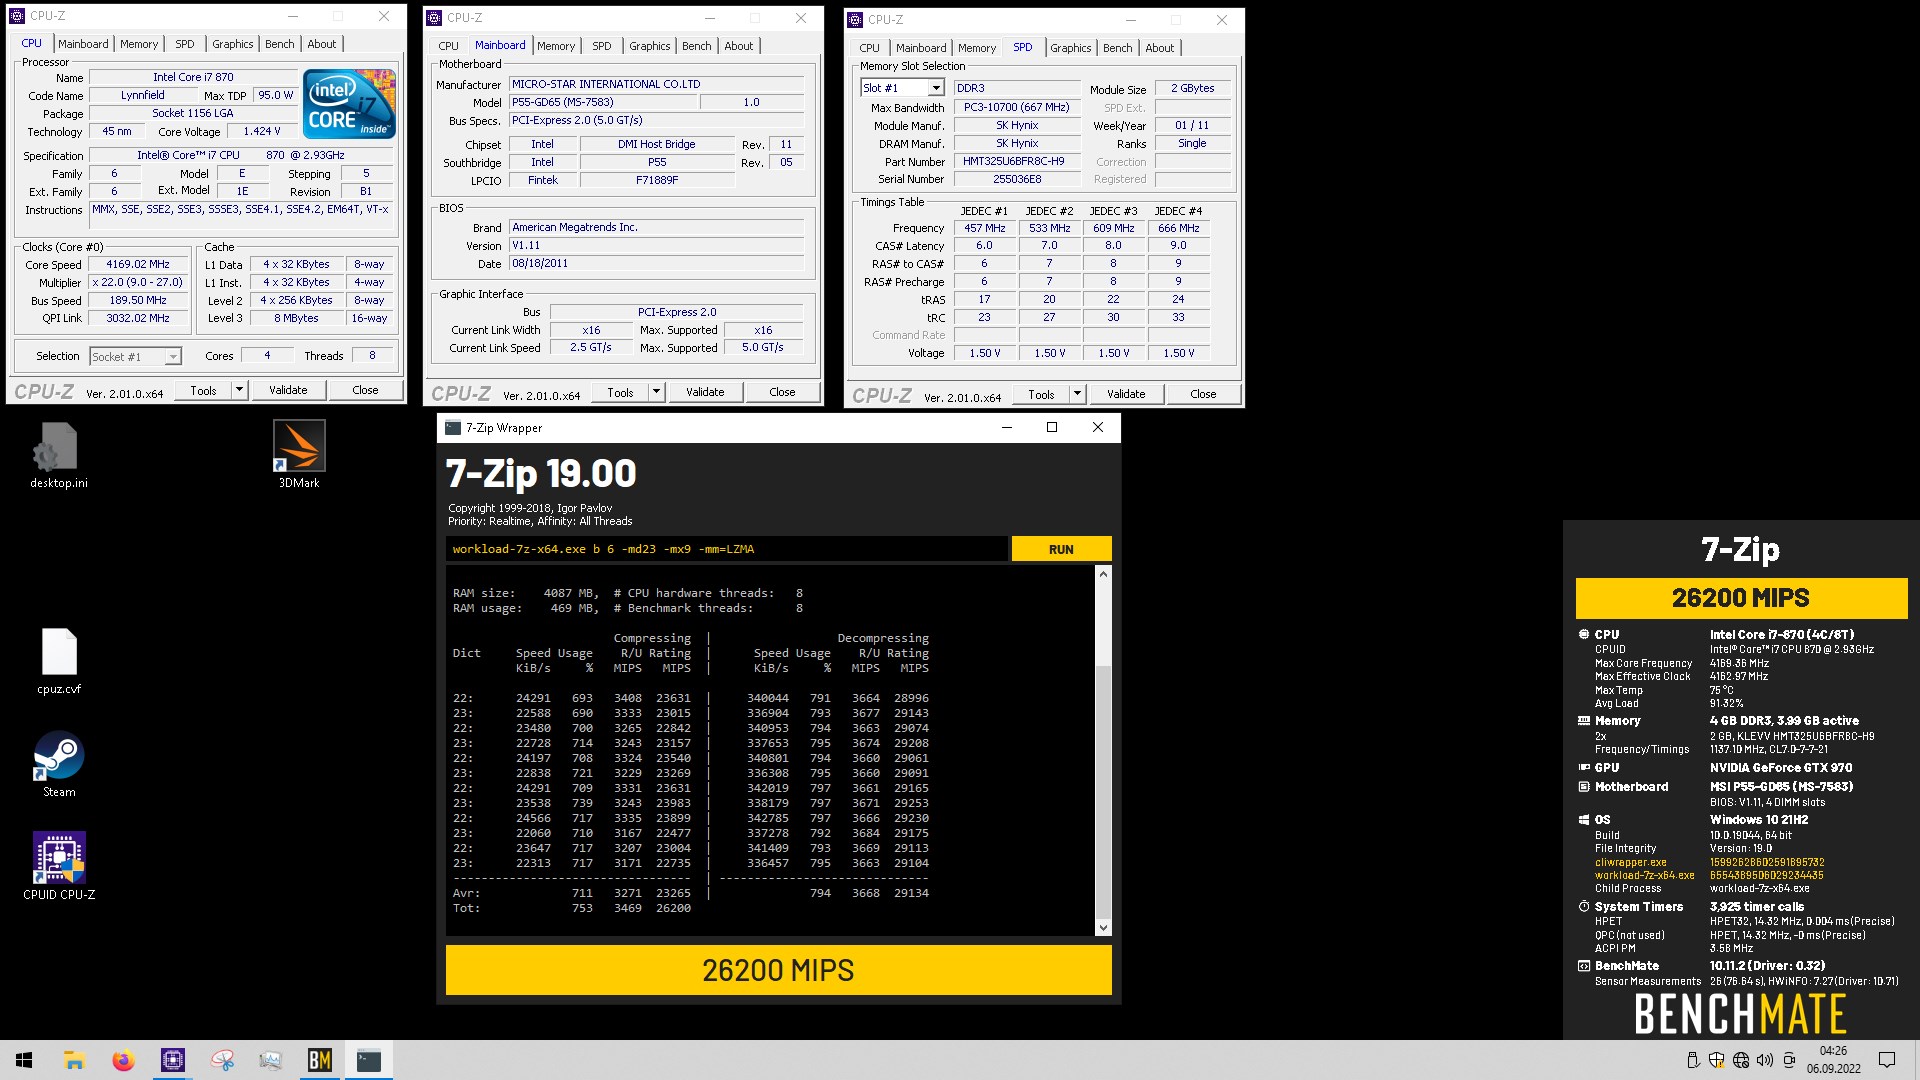Run the 7-Zip benchmark with the RUN button
The image size is (1920, 1080).
coord(1061,549)
